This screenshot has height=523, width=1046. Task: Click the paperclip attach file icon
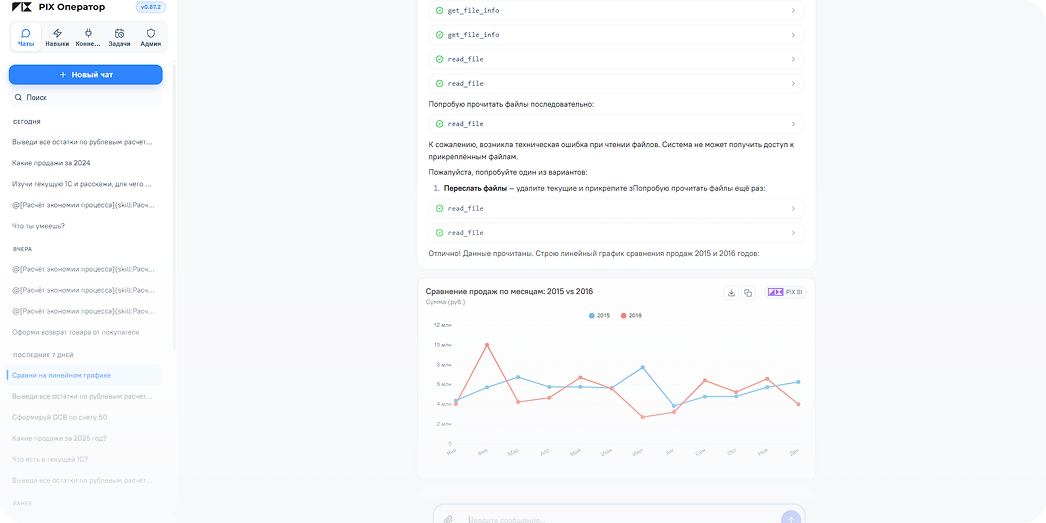449,519
